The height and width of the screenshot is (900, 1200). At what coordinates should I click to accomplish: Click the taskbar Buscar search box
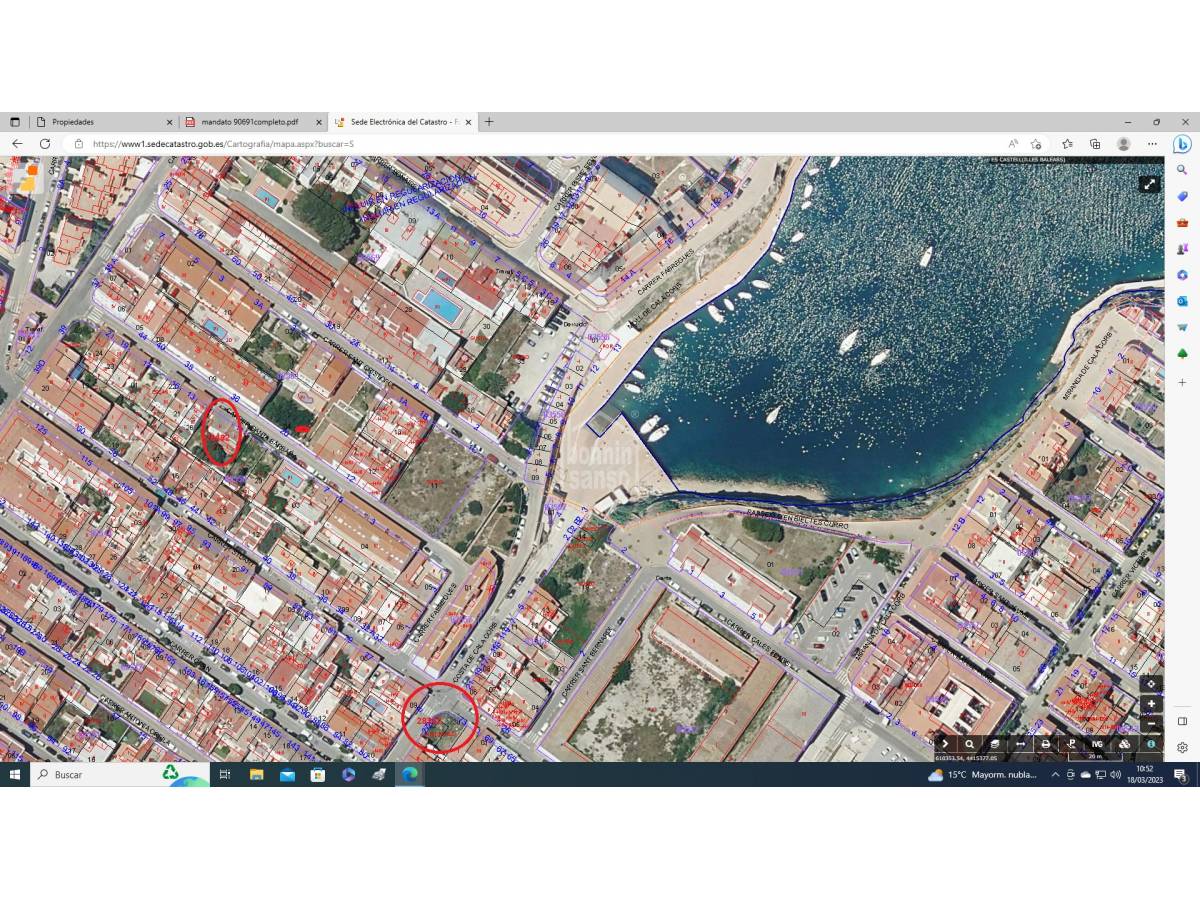pos(120,775)
